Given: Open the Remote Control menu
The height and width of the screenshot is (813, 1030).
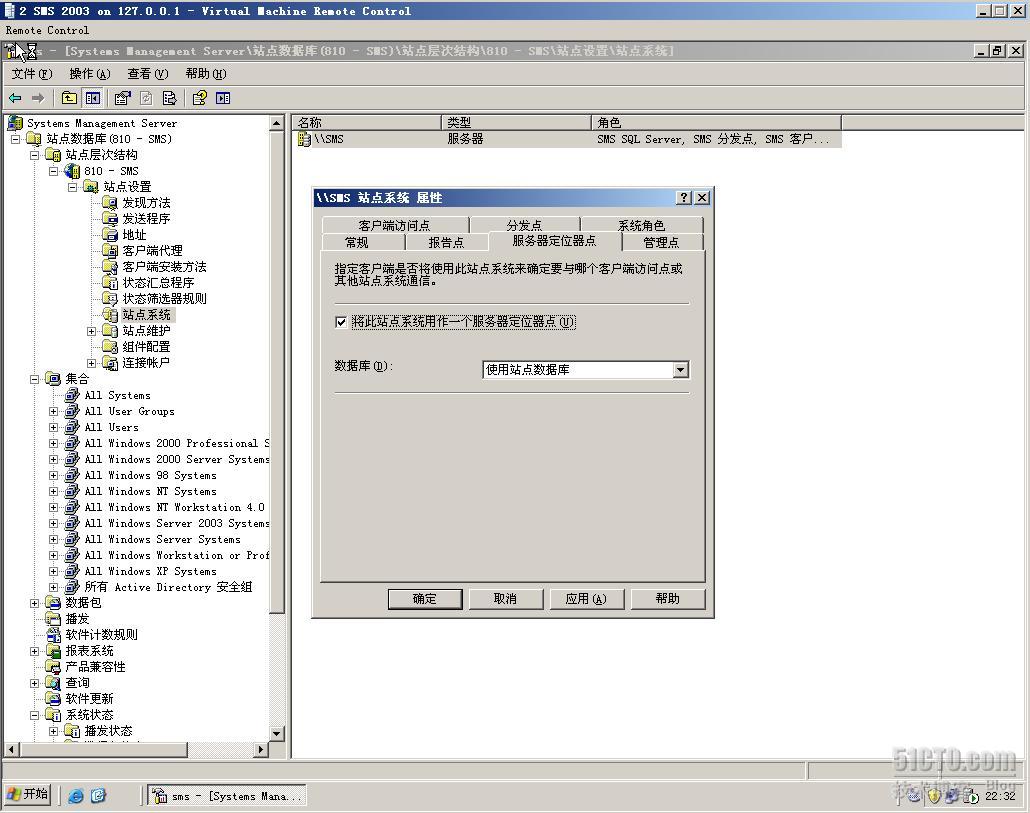Looking at the screenshot, I should click(x=47, y=30).
